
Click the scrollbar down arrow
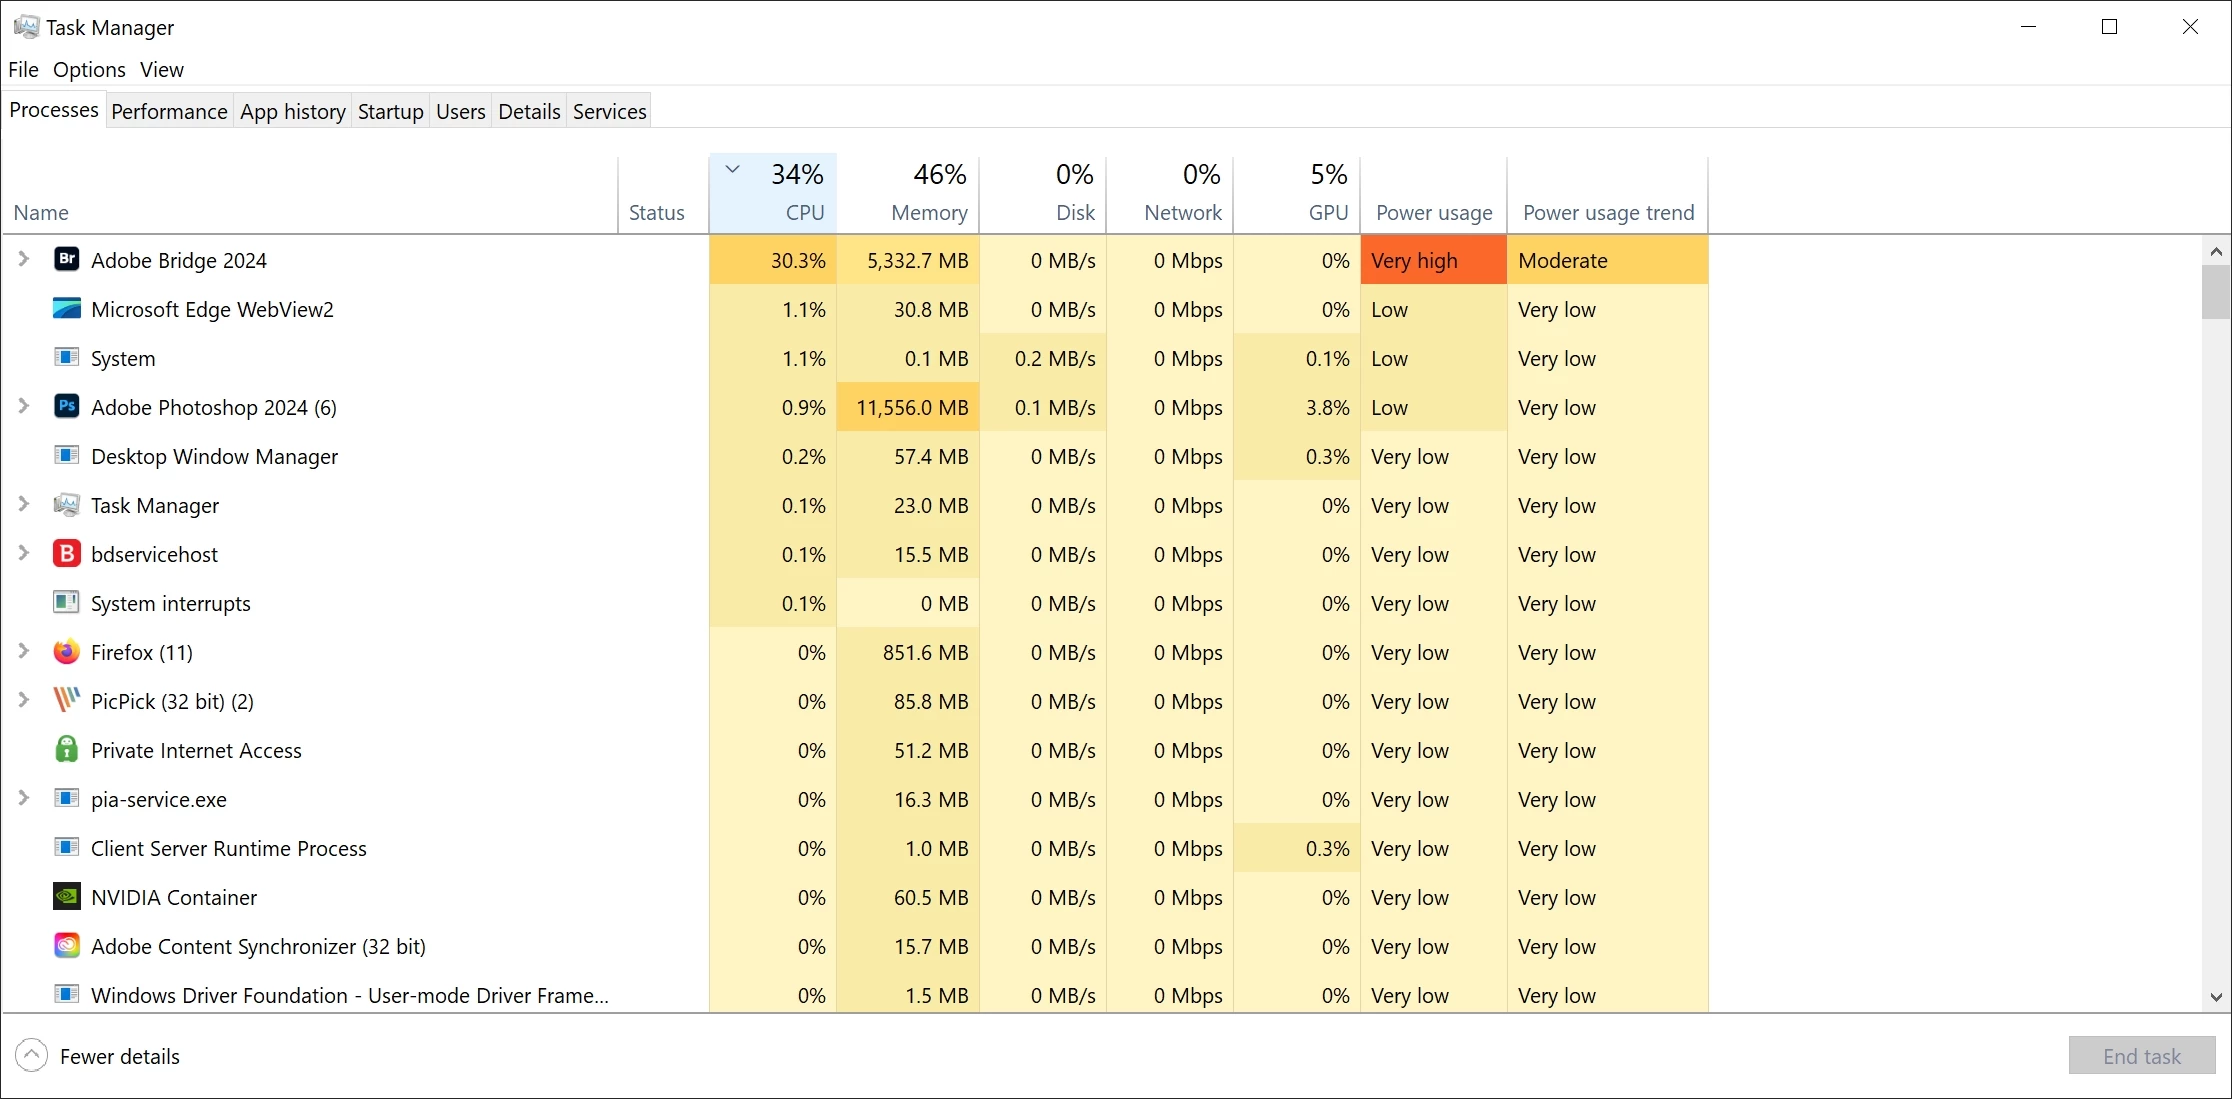click(x=2215, y=997)
